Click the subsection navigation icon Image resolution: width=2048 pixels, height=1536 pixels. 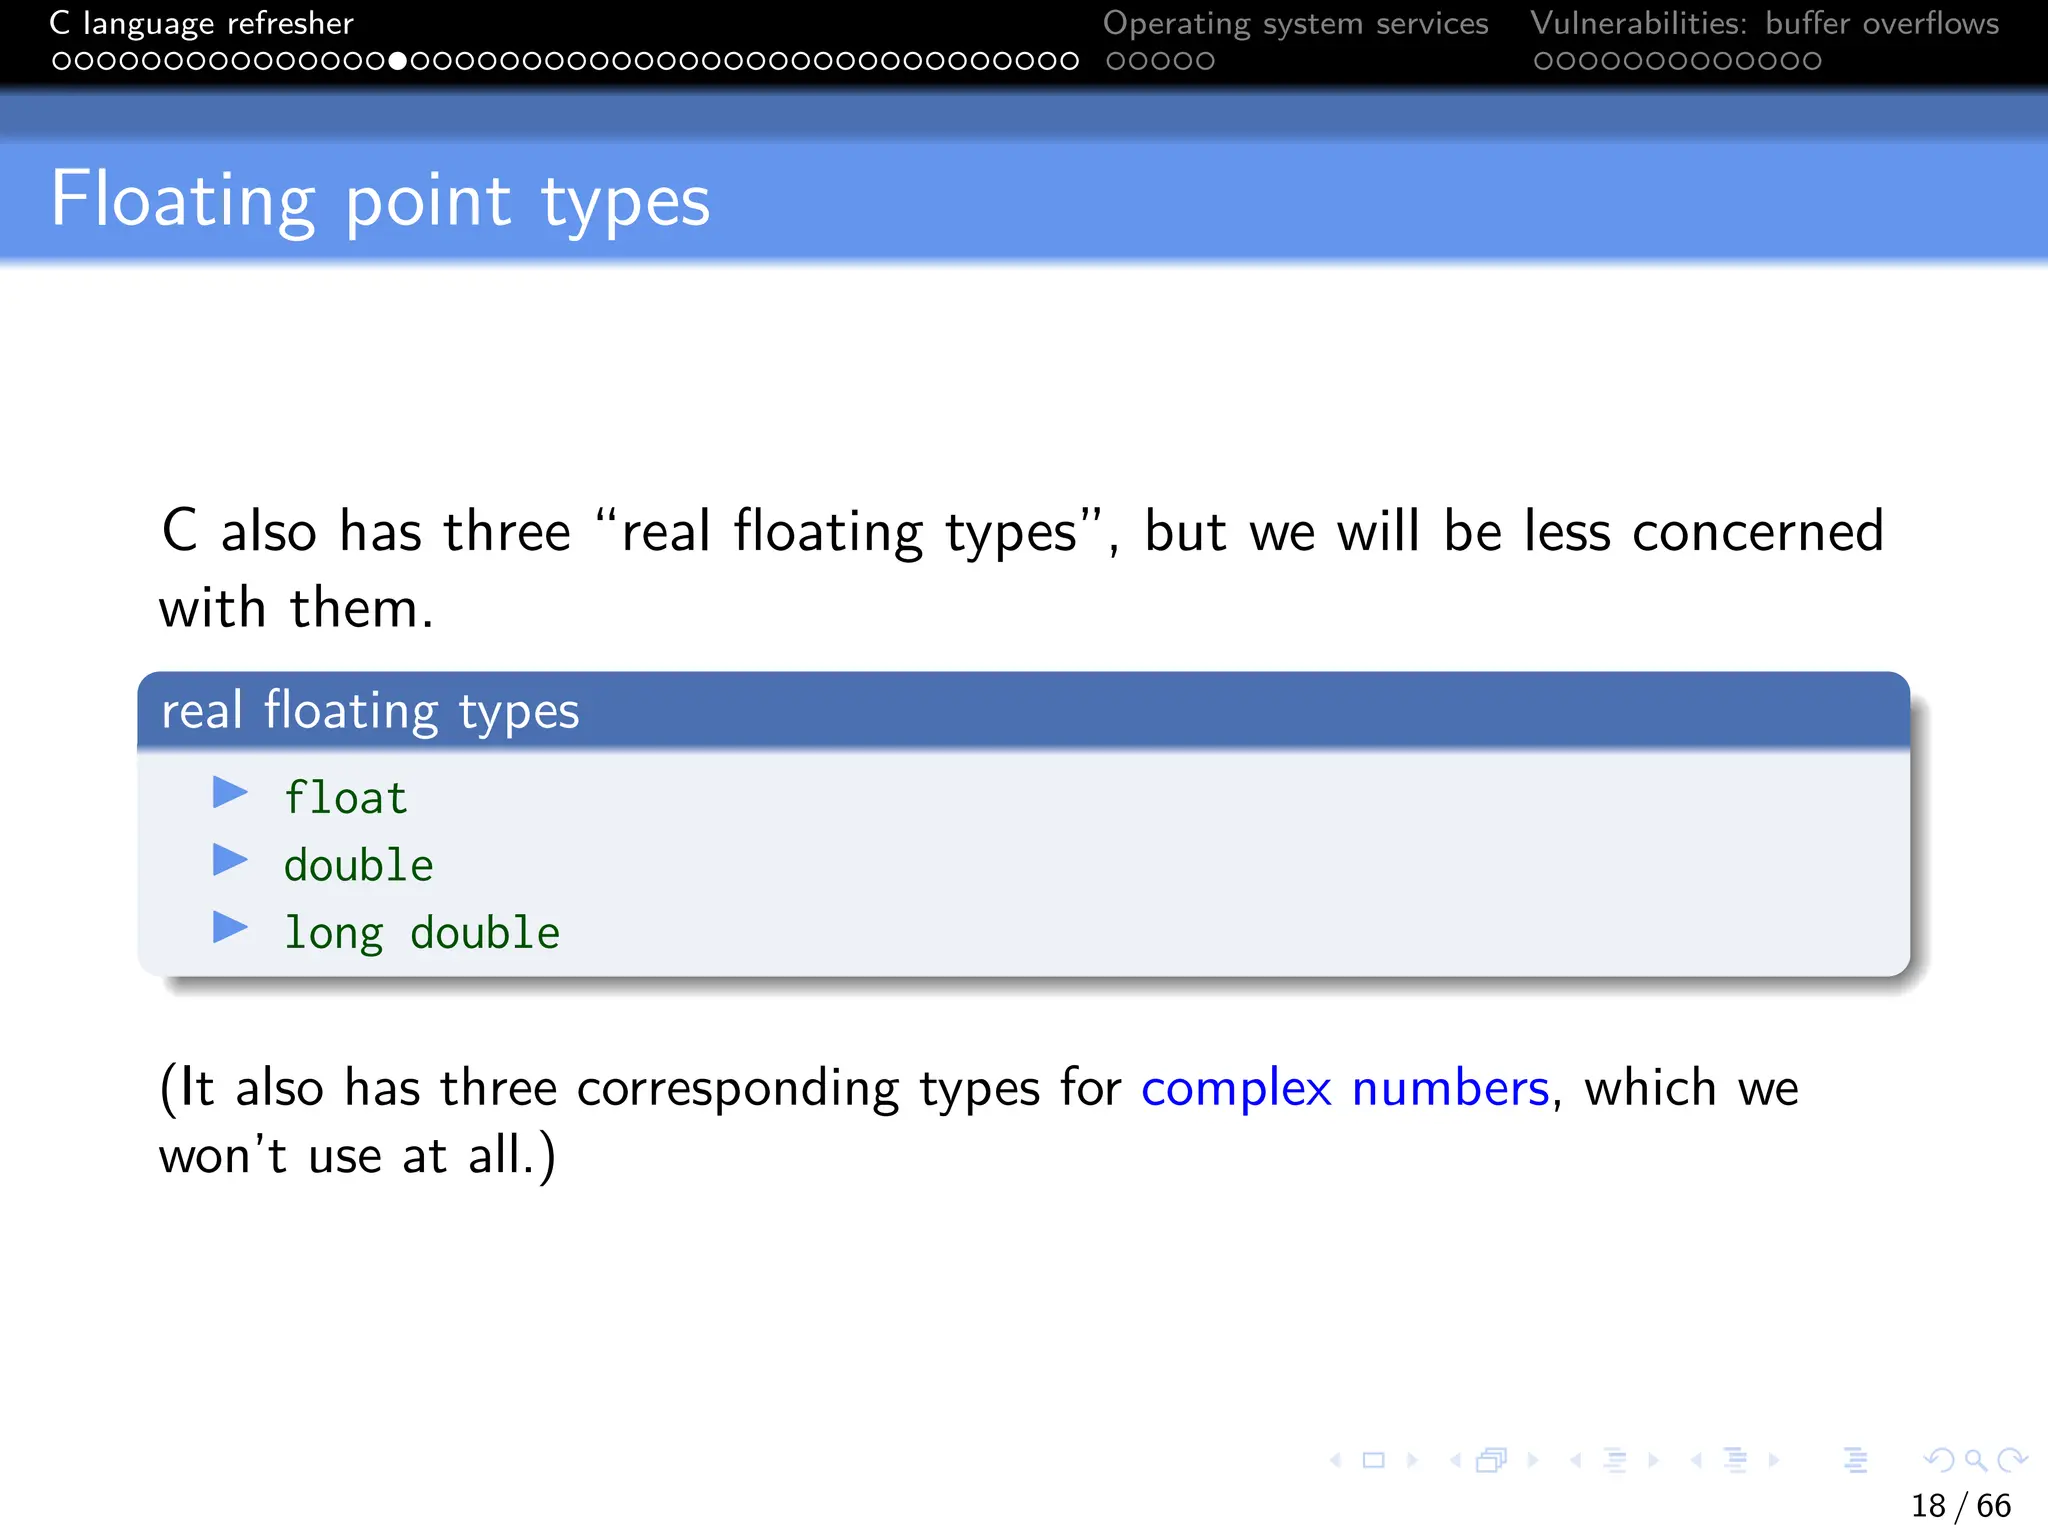(1614, 1461)
